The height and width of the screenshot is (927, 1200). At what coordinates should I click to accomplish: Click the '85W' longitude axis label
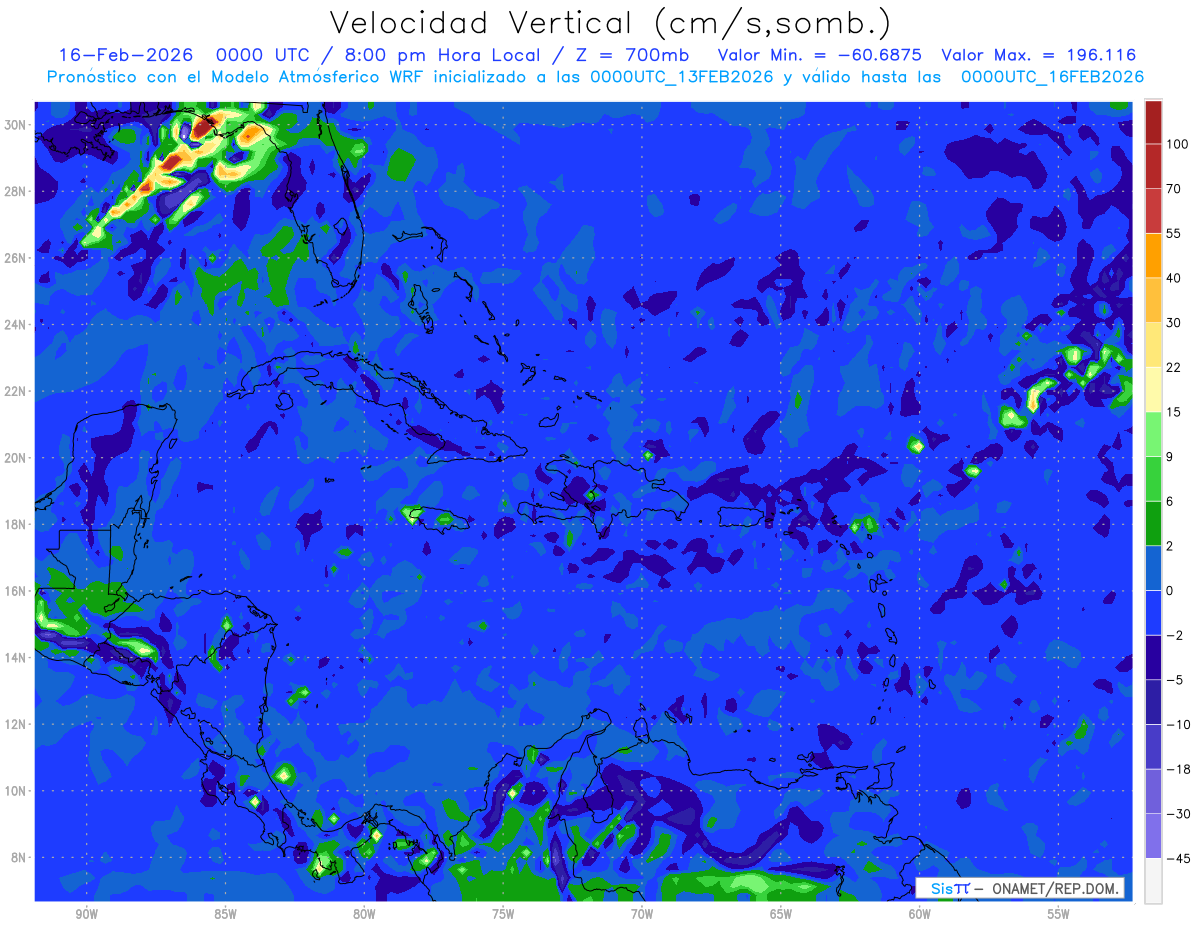click(225, 914)
